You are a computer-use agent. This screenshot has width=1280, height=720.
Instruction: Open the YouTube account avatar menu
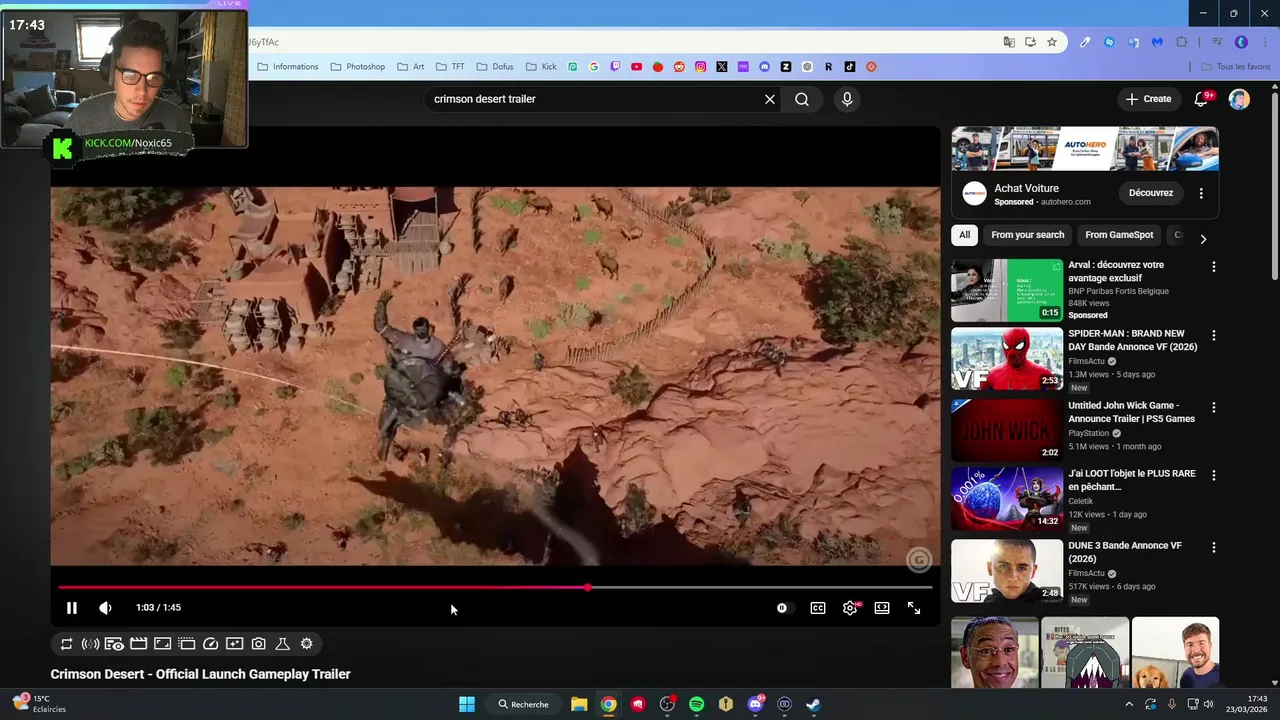pyautogui.click(x=1239, y=99)
